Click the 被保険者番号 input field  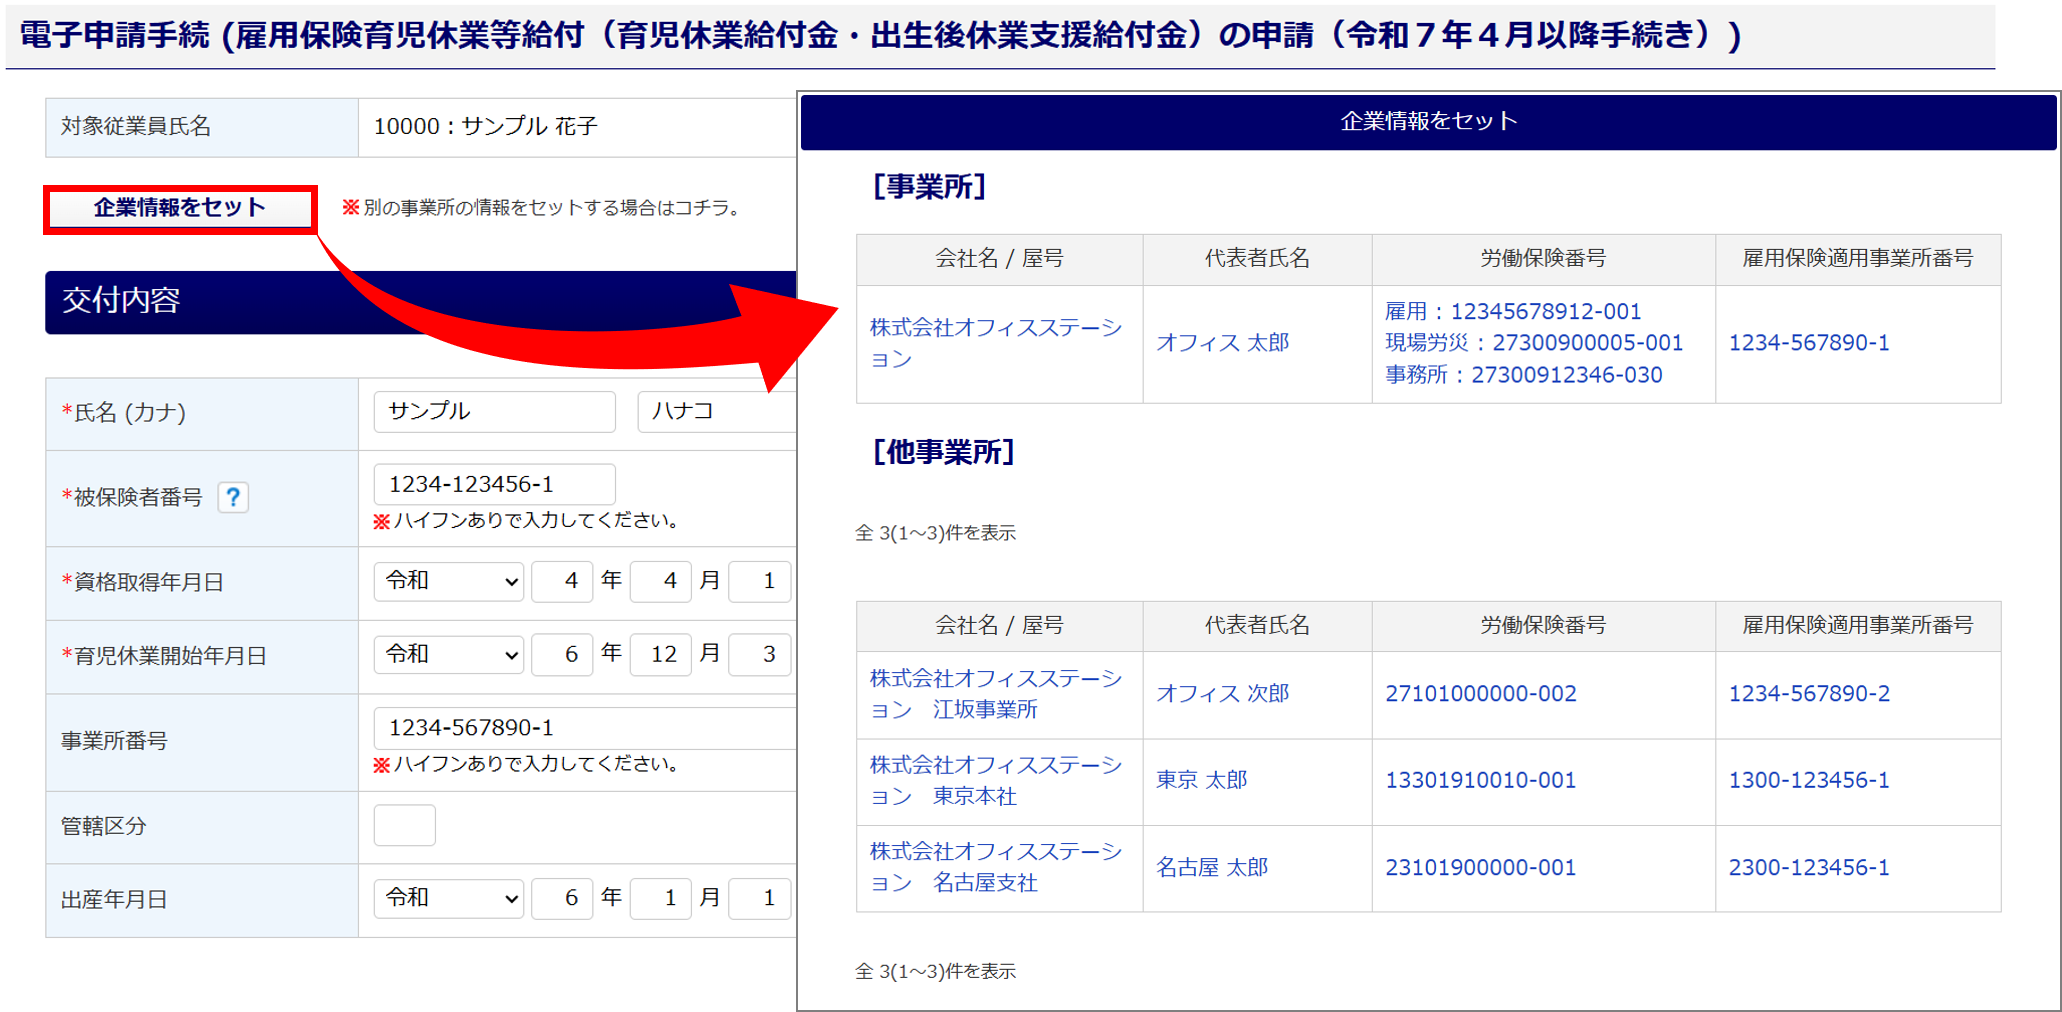(494, 484)
